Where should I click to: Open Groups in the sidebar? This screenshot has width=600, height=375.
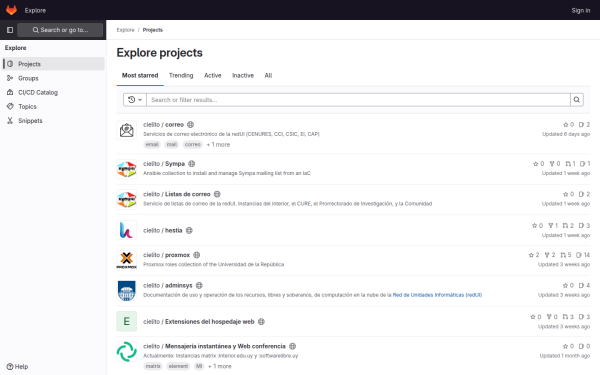(x=54, y=78)
